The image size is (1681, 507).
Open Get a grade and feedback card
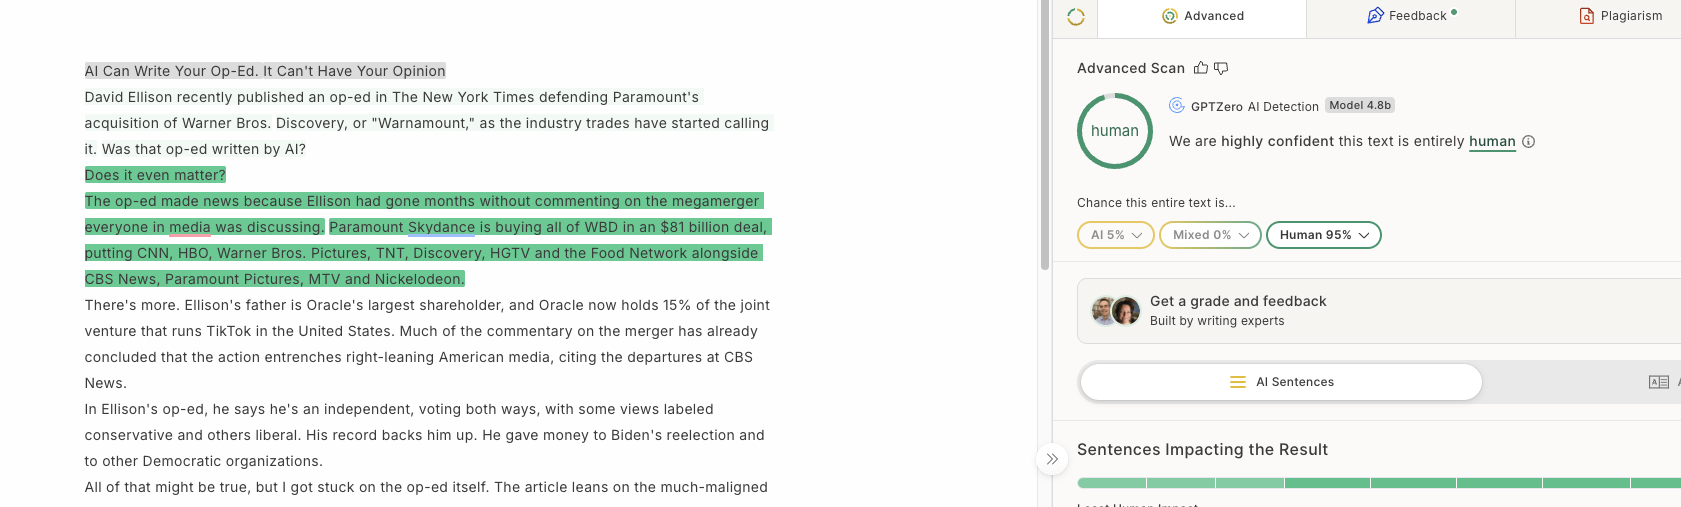click(1380, 311)
